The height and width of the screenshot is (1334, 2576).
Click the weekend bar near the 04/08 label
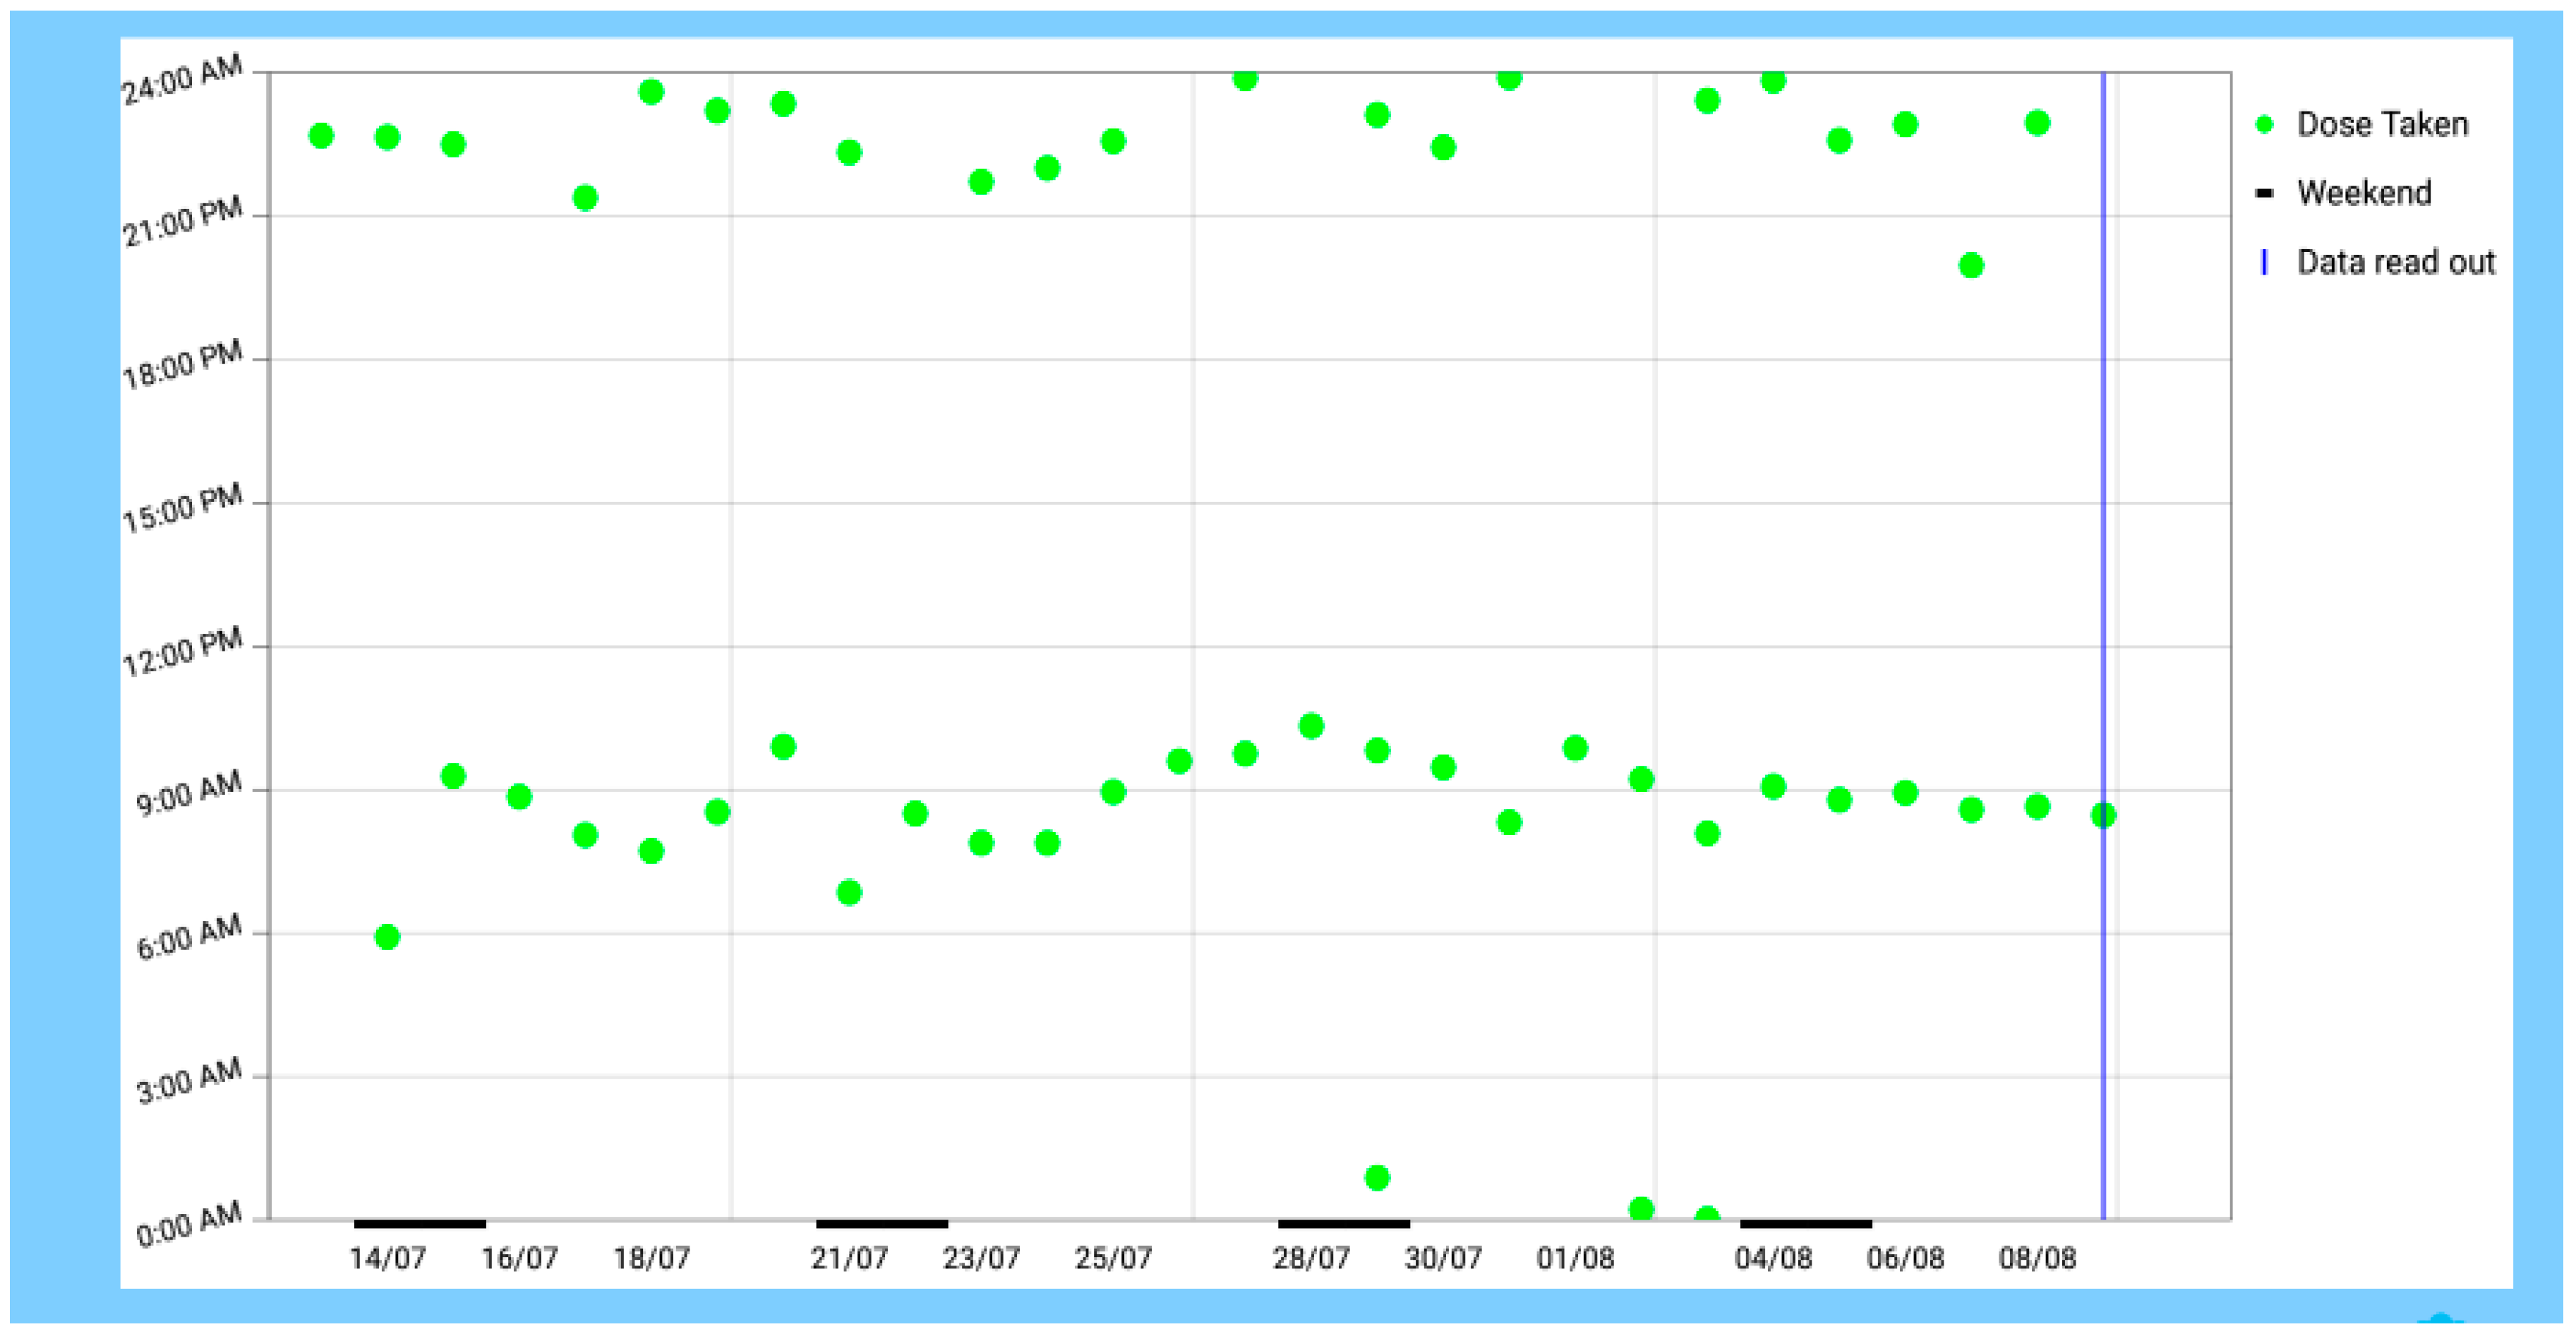[1806, 1223]
